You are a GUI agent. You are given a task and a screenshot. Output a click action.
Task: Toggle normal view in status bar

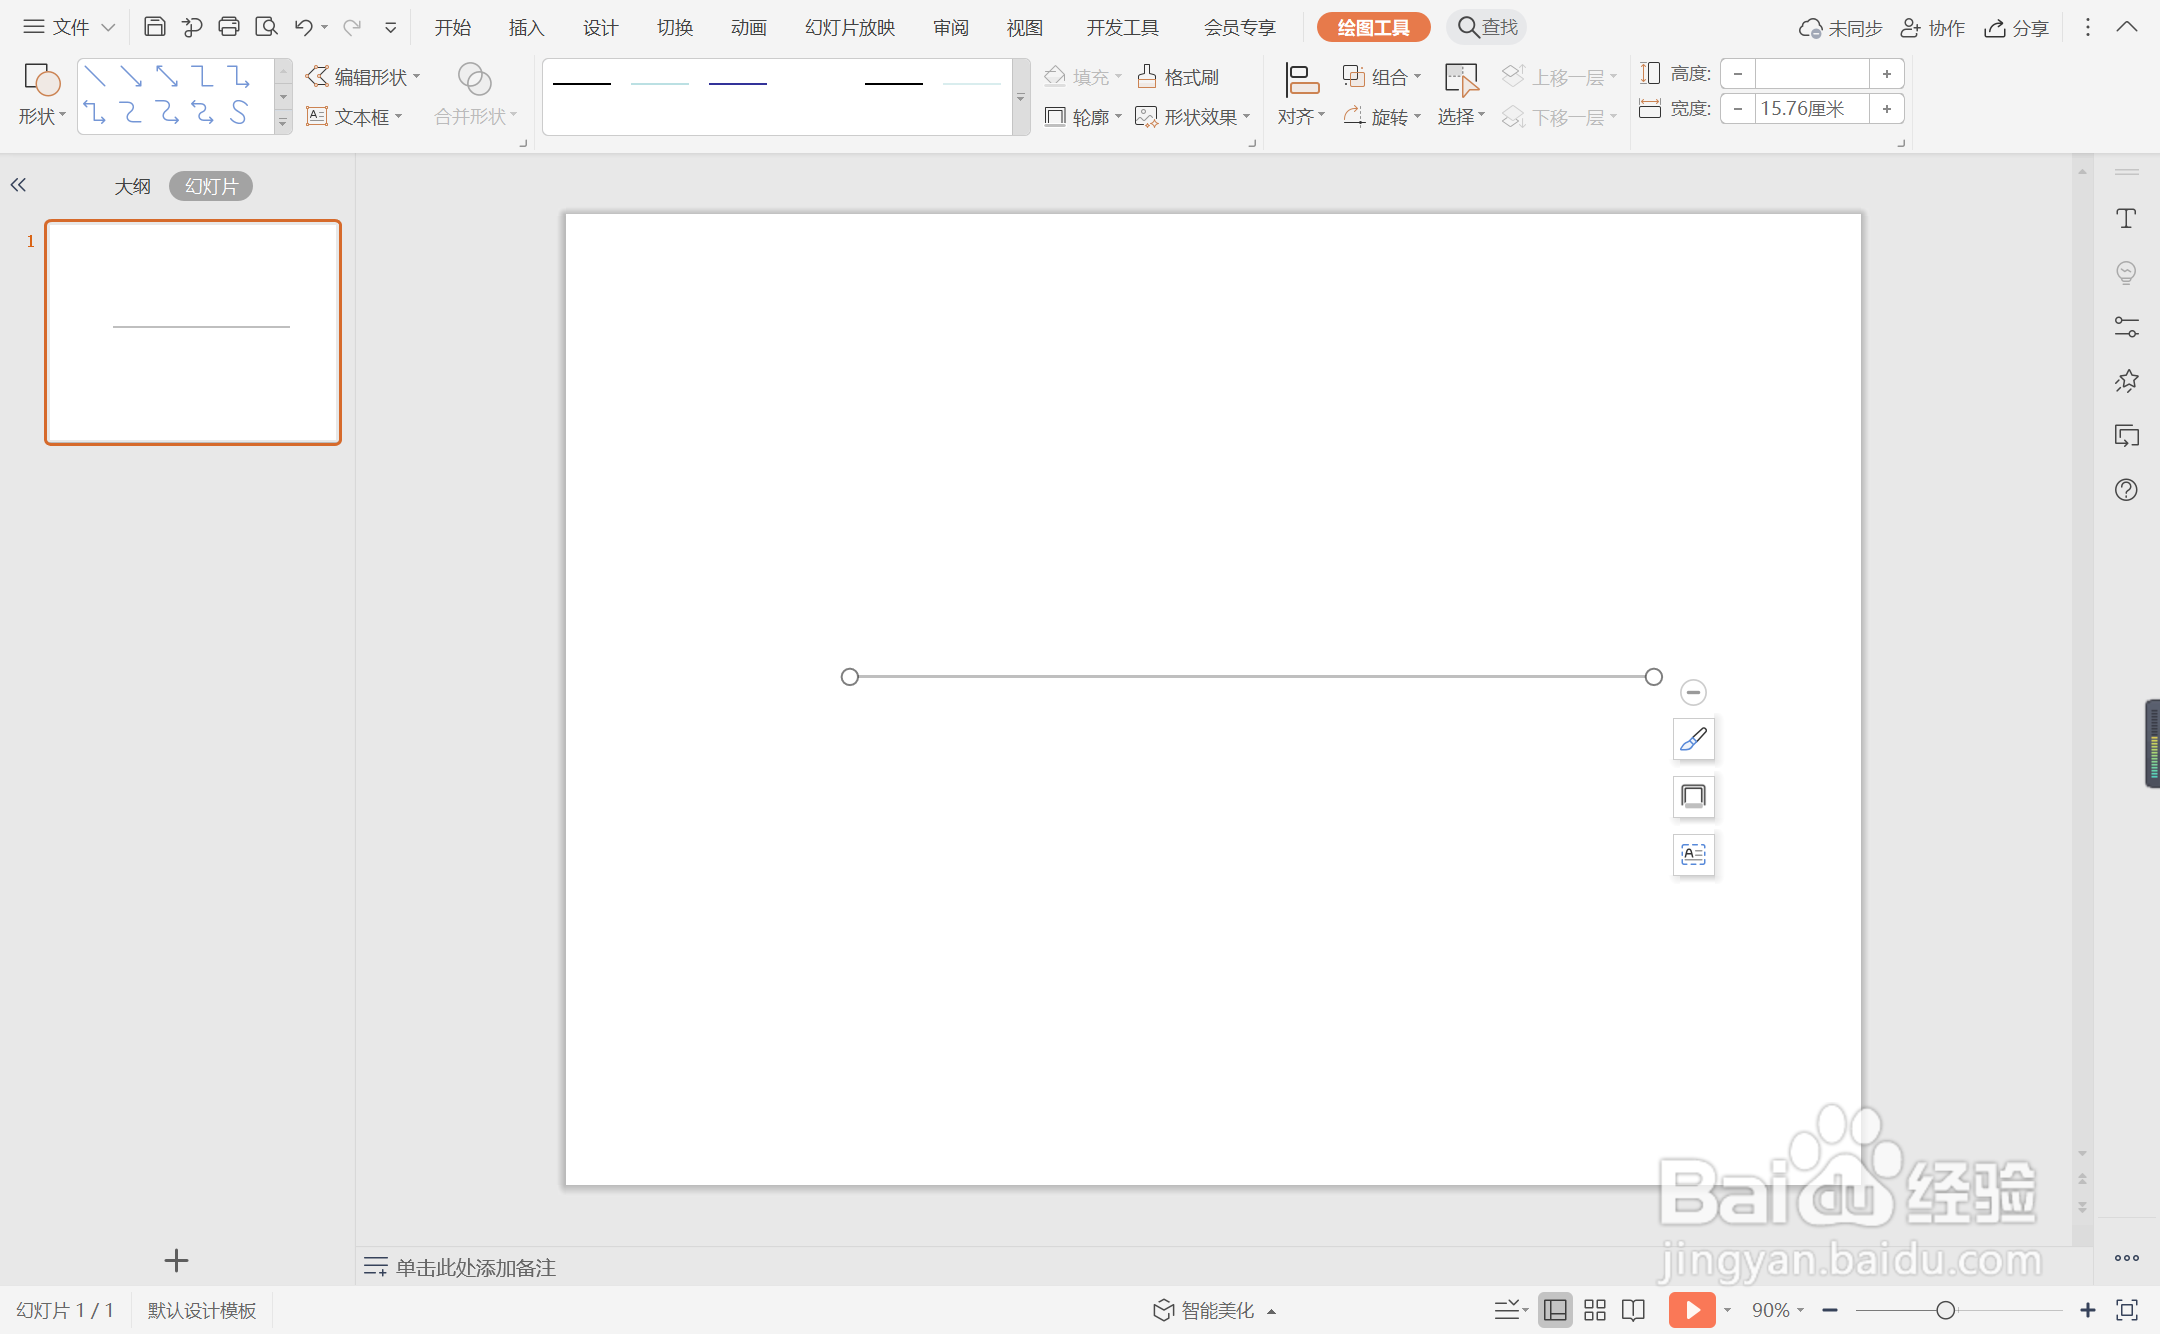[x=1555, y=1310]
